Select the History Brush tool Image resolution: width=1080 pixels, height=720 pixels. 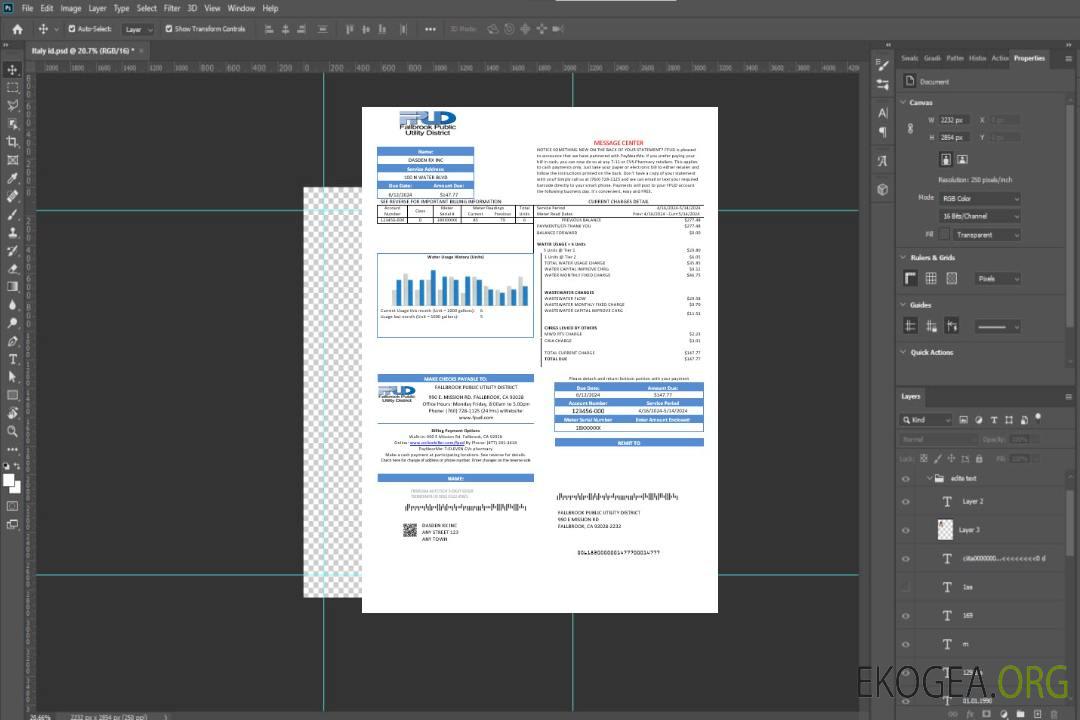pyautogui.click(x=12, y=251)
